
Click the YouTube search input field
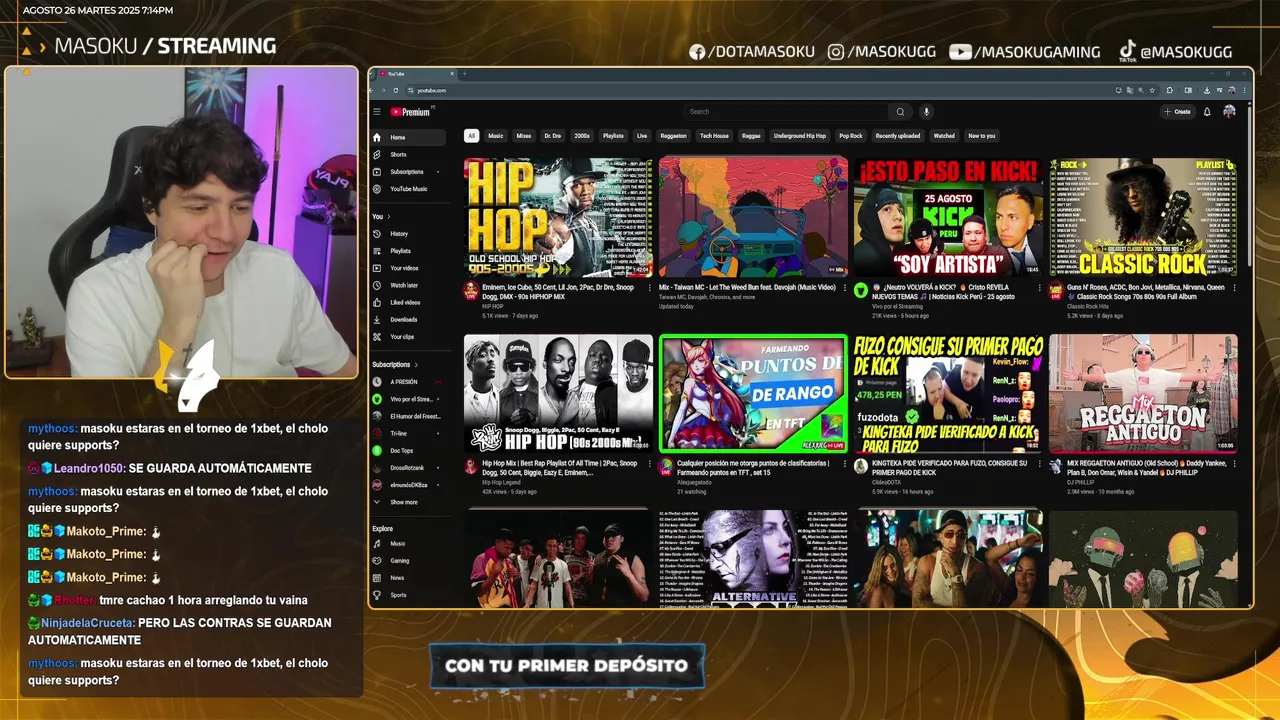786,112
